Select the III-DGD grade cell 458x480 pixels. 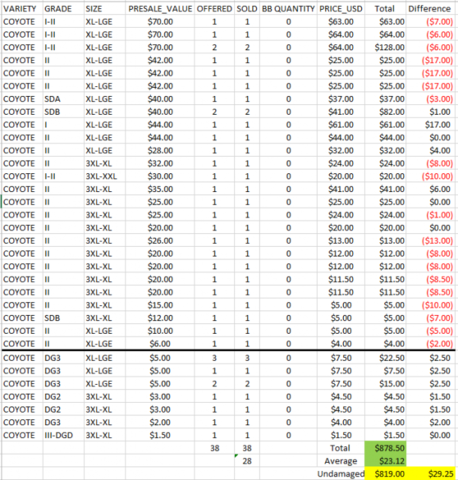[x=63, y=435]
